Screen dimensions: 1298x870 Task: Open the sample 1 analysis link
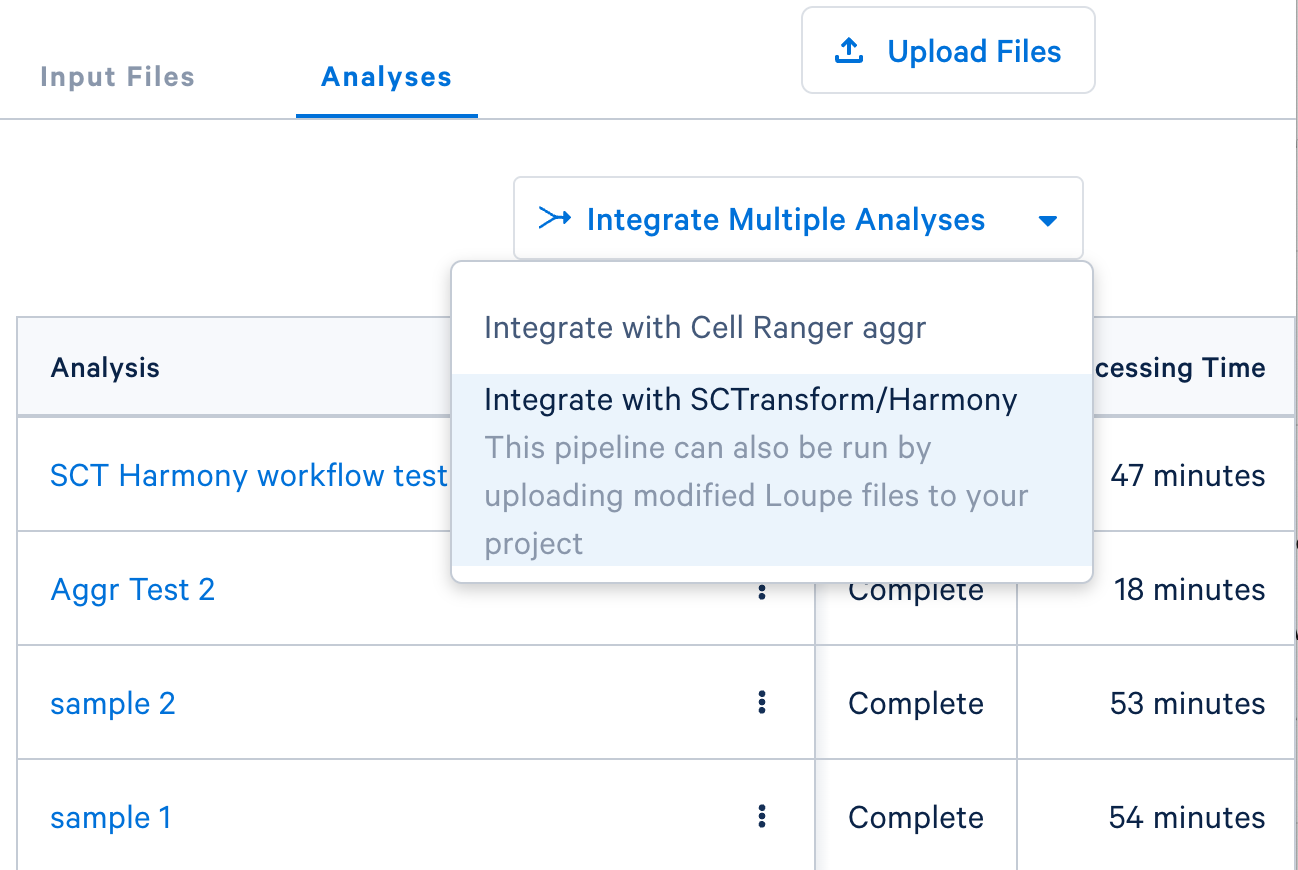pyautogui.click(x=111, y=817)
